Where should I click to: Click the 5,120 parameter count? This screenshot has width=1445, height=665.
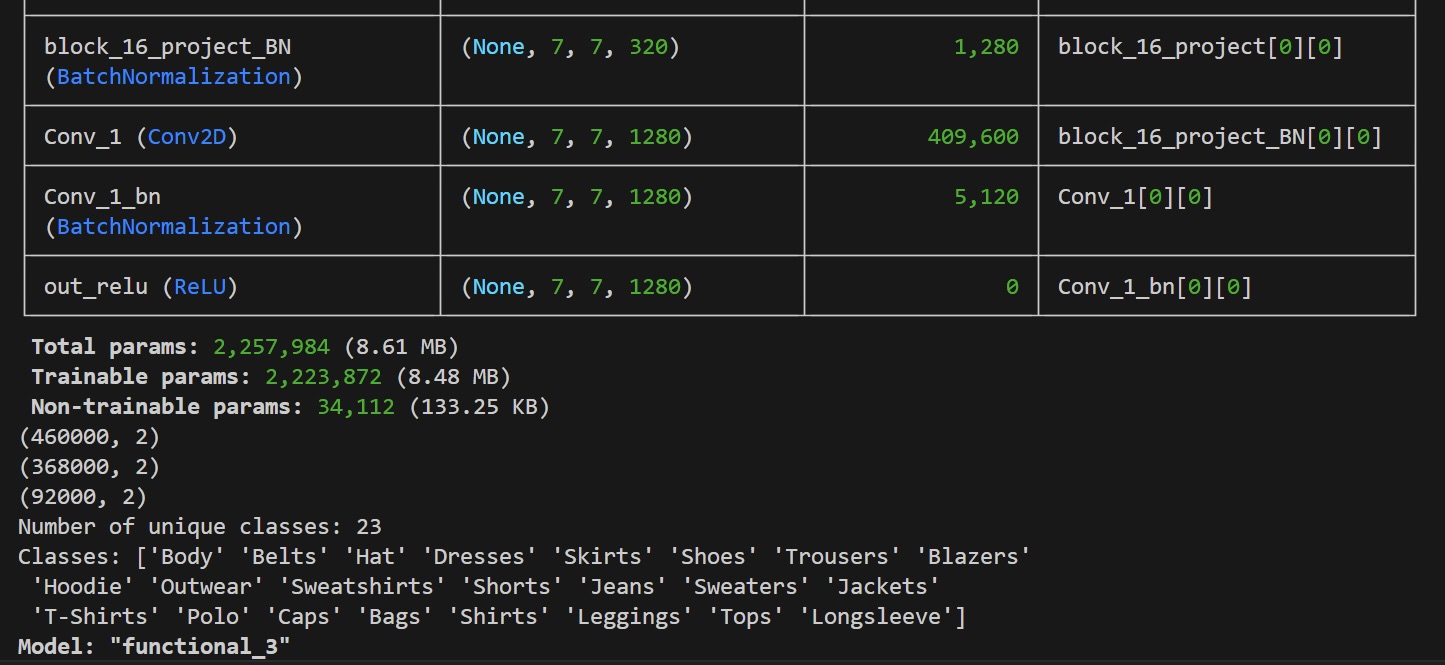pyautogui.click(x=986, y=196)
